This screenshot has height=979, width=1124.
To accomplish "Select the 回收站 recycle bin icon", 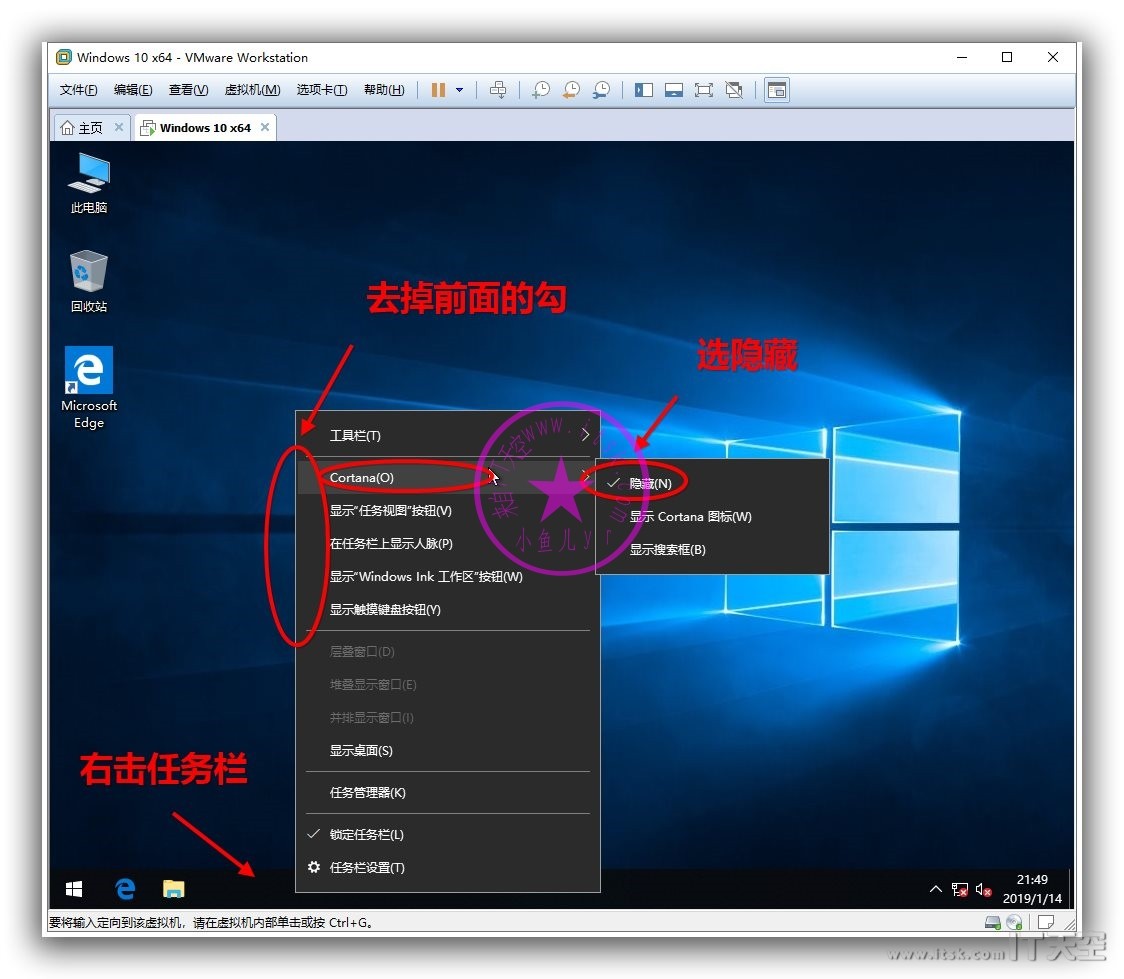I will tap(89, 282).
